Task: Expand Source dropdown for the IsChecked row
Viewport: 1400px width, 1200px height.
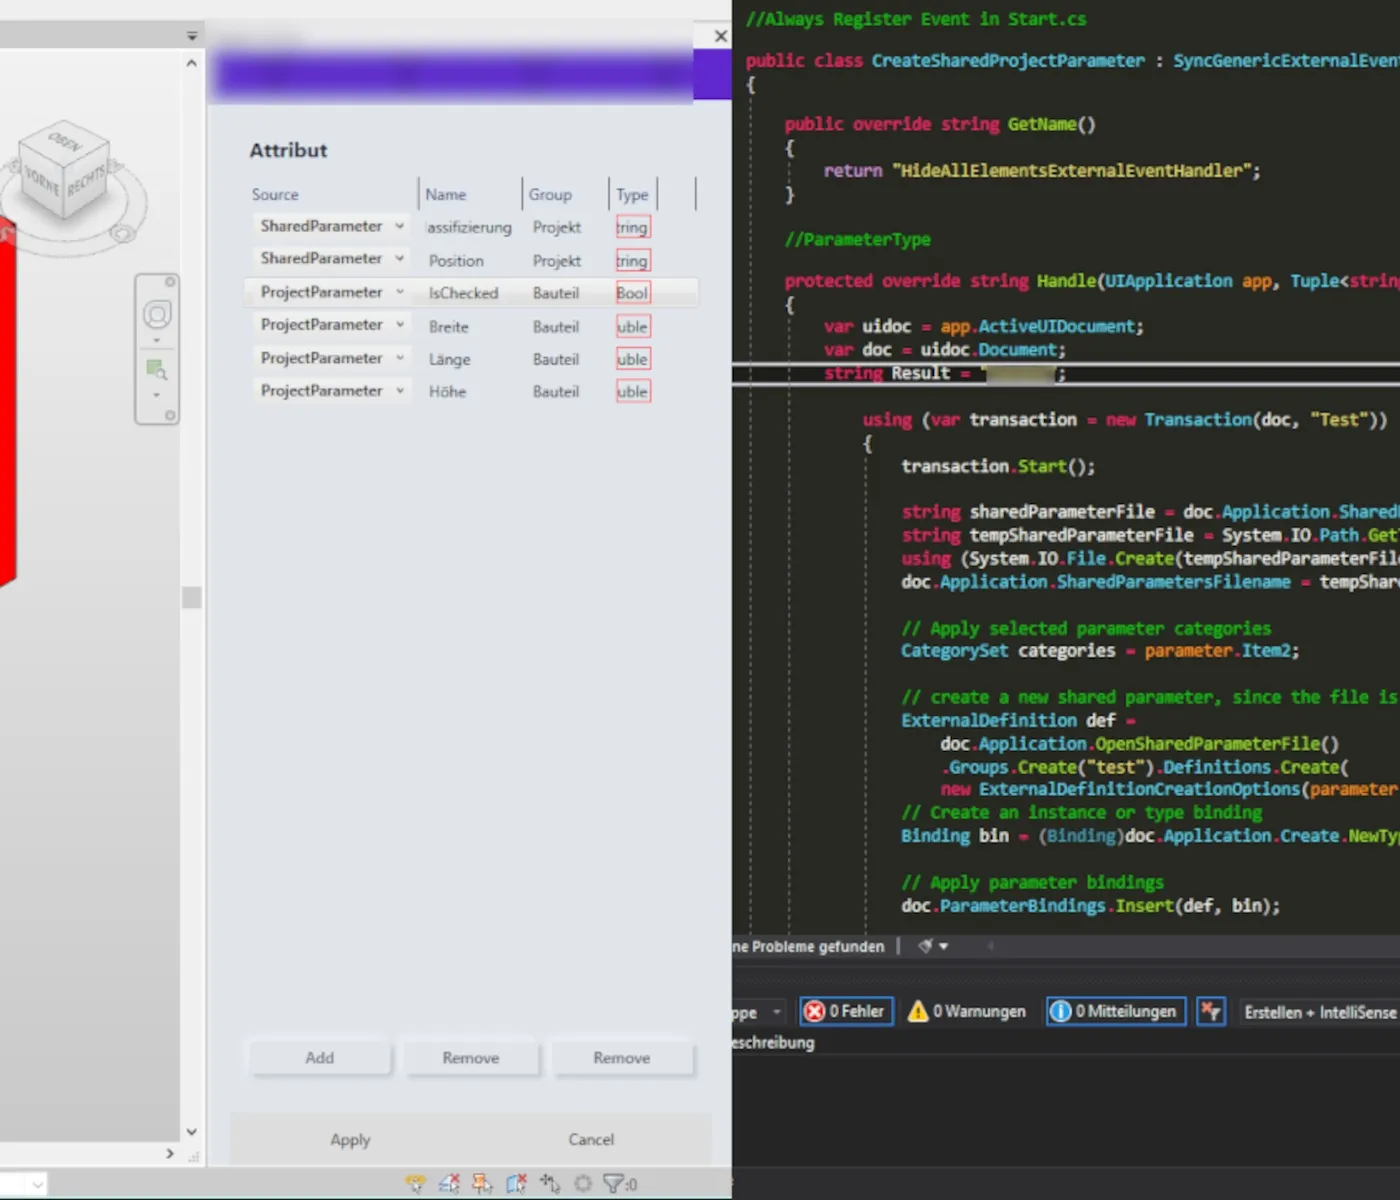Action: (x=399, y=292)
